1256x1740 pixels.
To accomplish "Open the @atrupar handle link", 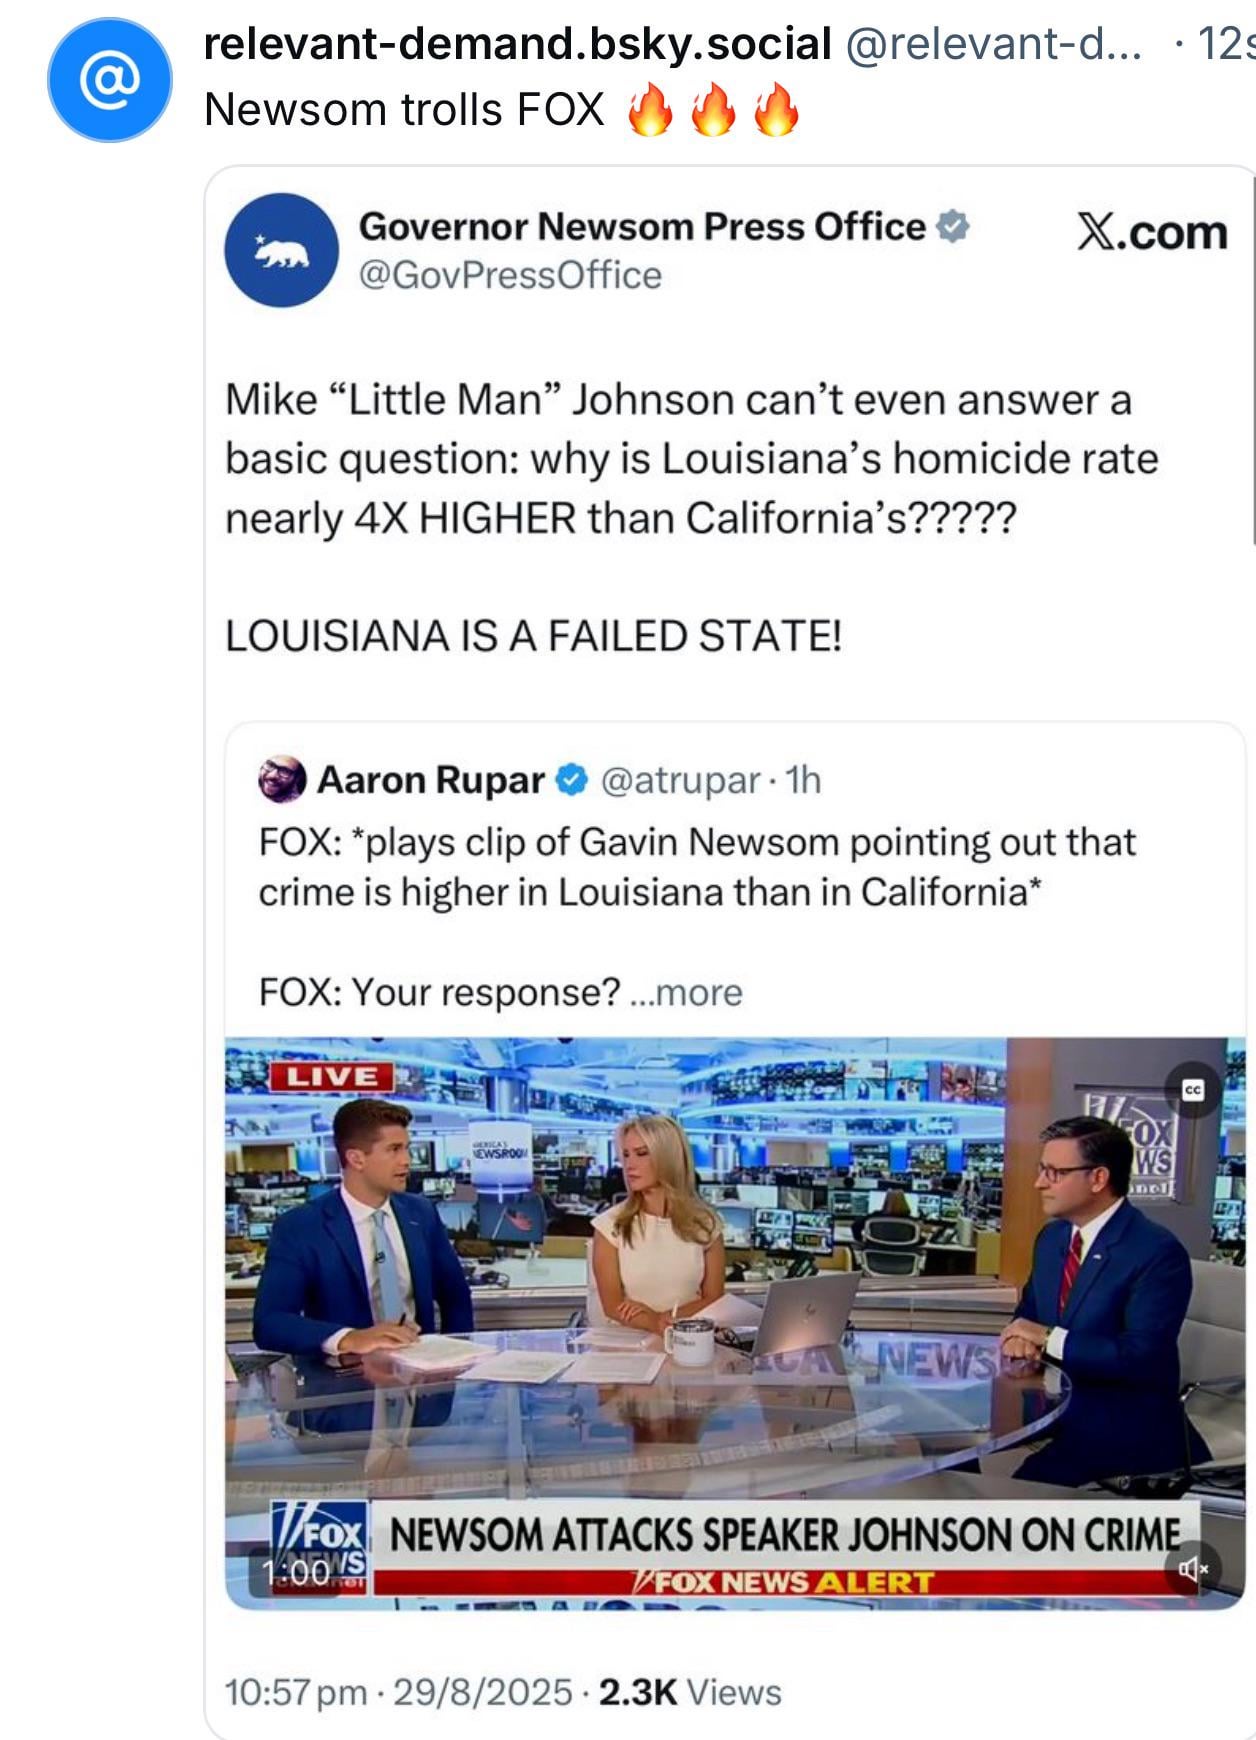I will [680, 780].
